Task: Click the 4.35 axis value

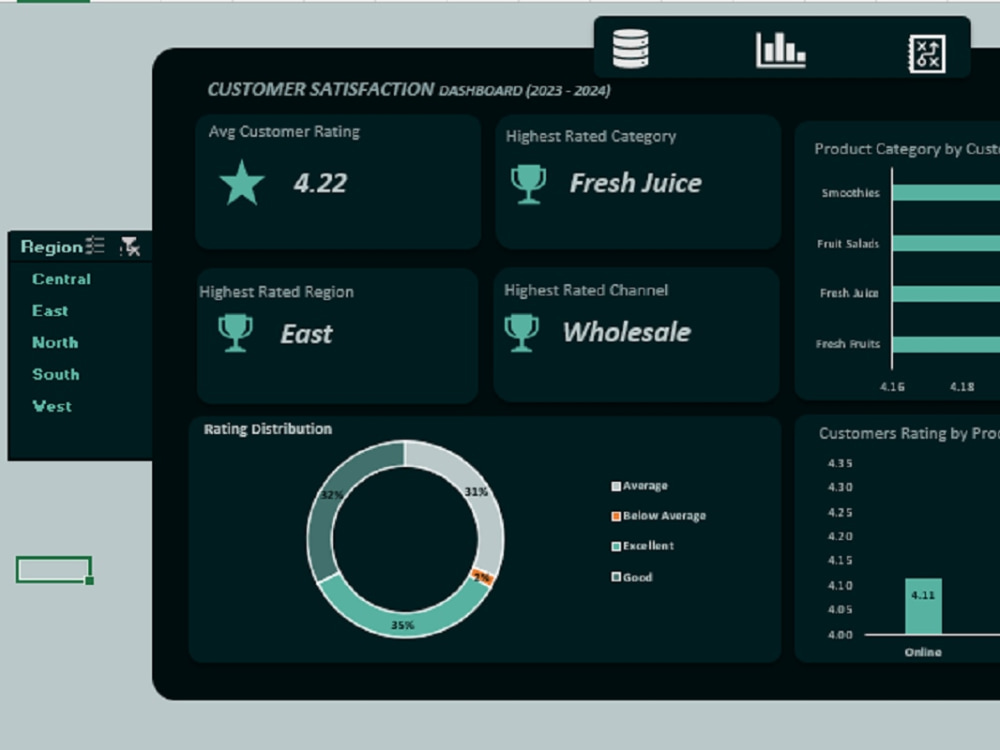Action: coord(840,463)
